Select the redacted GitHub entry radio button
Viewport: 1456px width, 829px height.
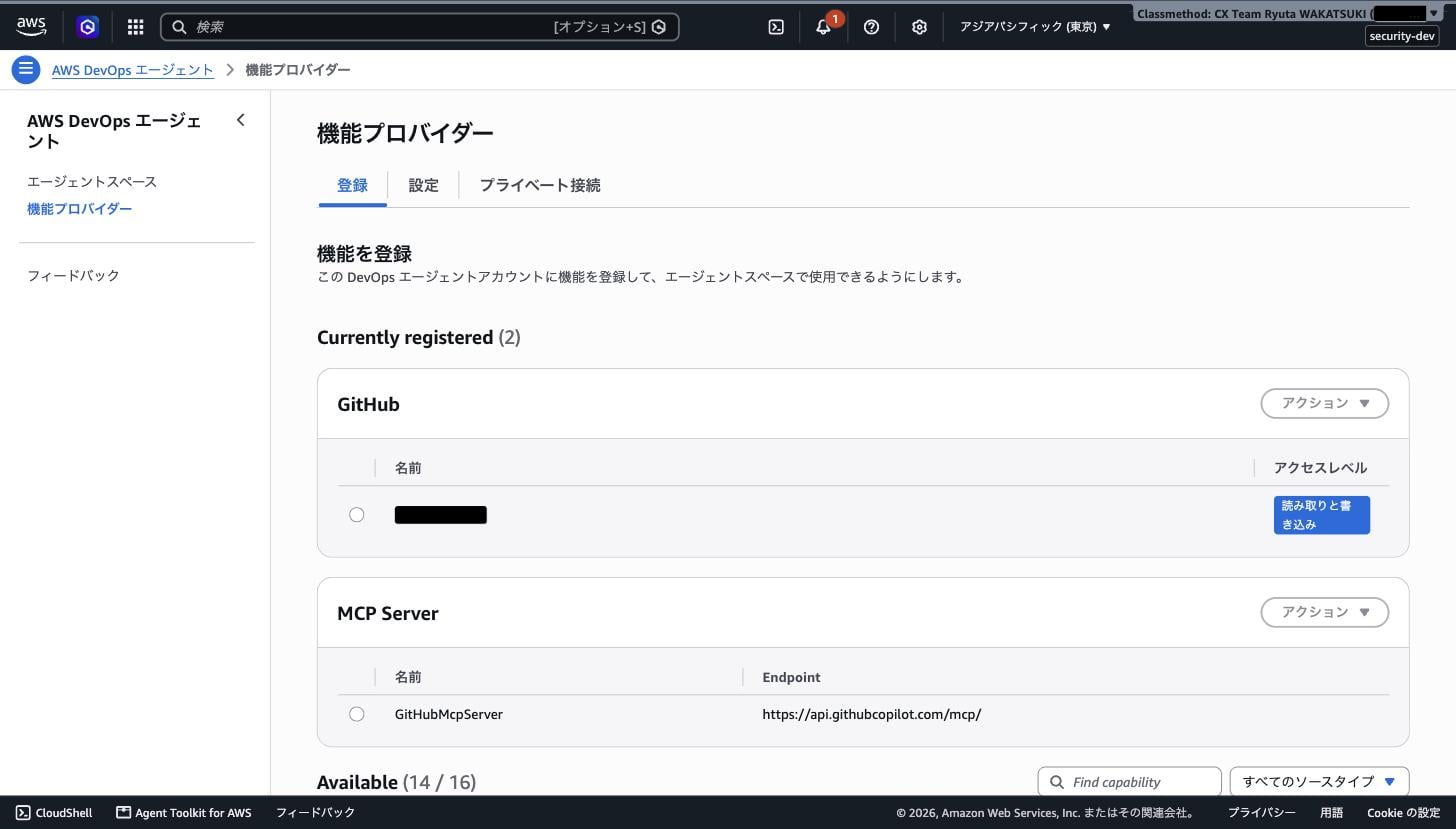coord(357,515)
